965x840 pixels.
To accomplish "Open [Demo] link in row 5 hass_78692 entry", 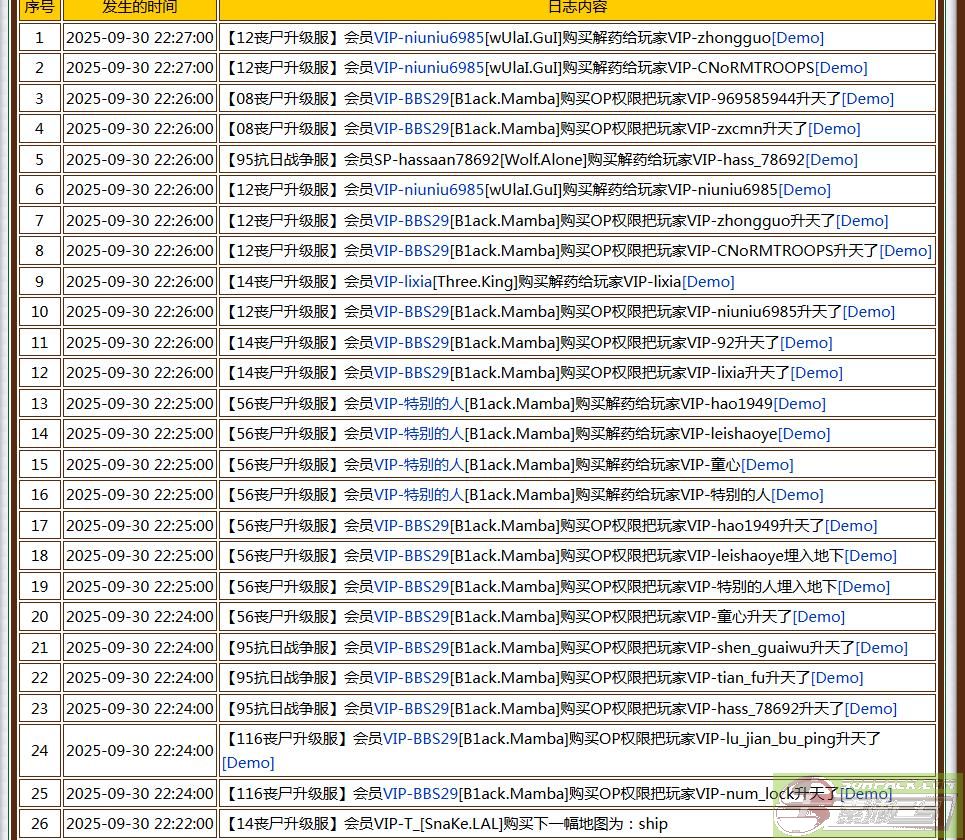I will [831, 160].
